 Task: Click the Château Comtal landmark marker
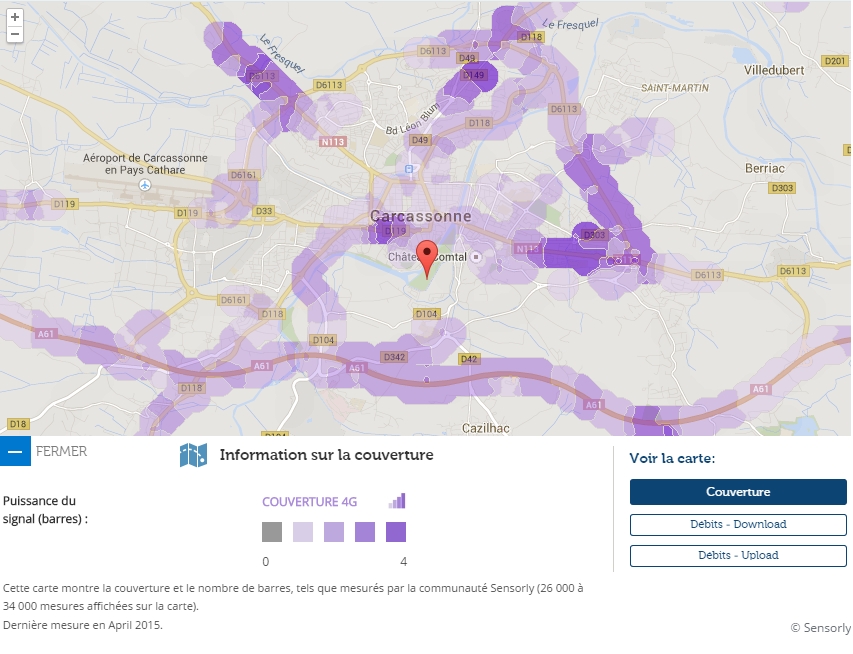[476, 256]
